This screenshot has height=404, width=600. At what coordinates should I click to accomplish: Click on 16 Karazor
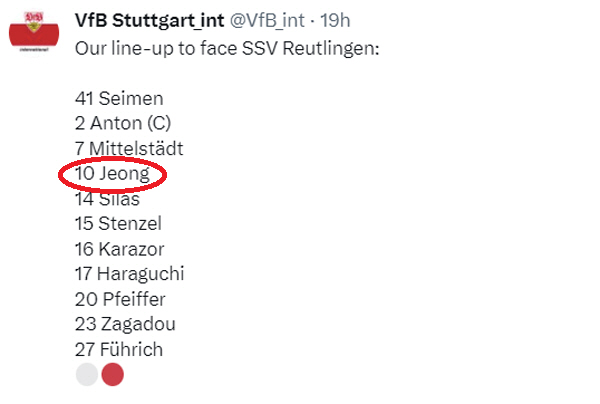pyautogui.click(x=119, y=249)
